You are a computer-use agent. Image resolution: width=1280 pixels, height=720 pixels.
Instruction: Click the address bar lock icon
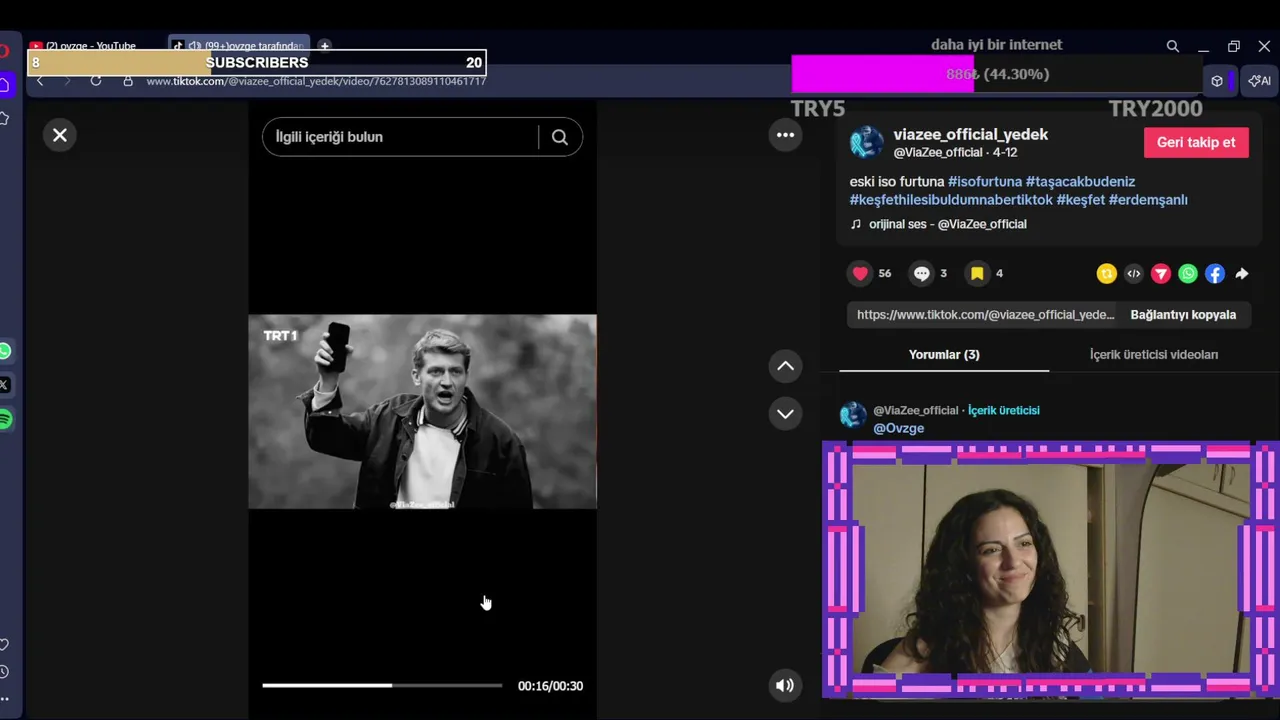tap(128, 81)
